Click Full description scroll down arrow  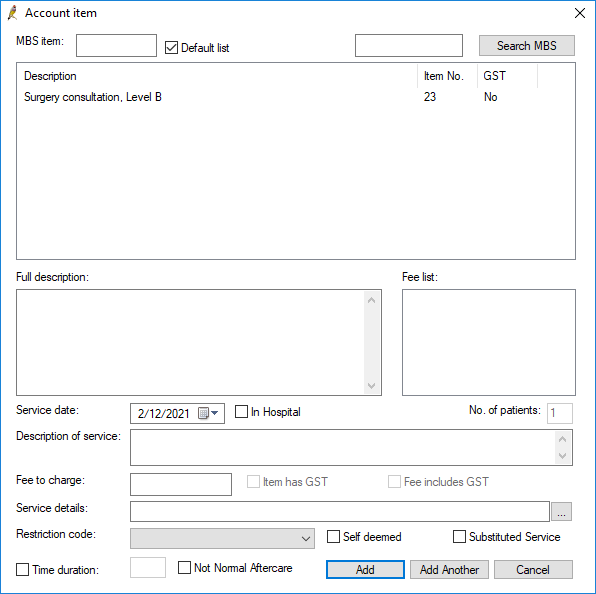pos(372,385)
